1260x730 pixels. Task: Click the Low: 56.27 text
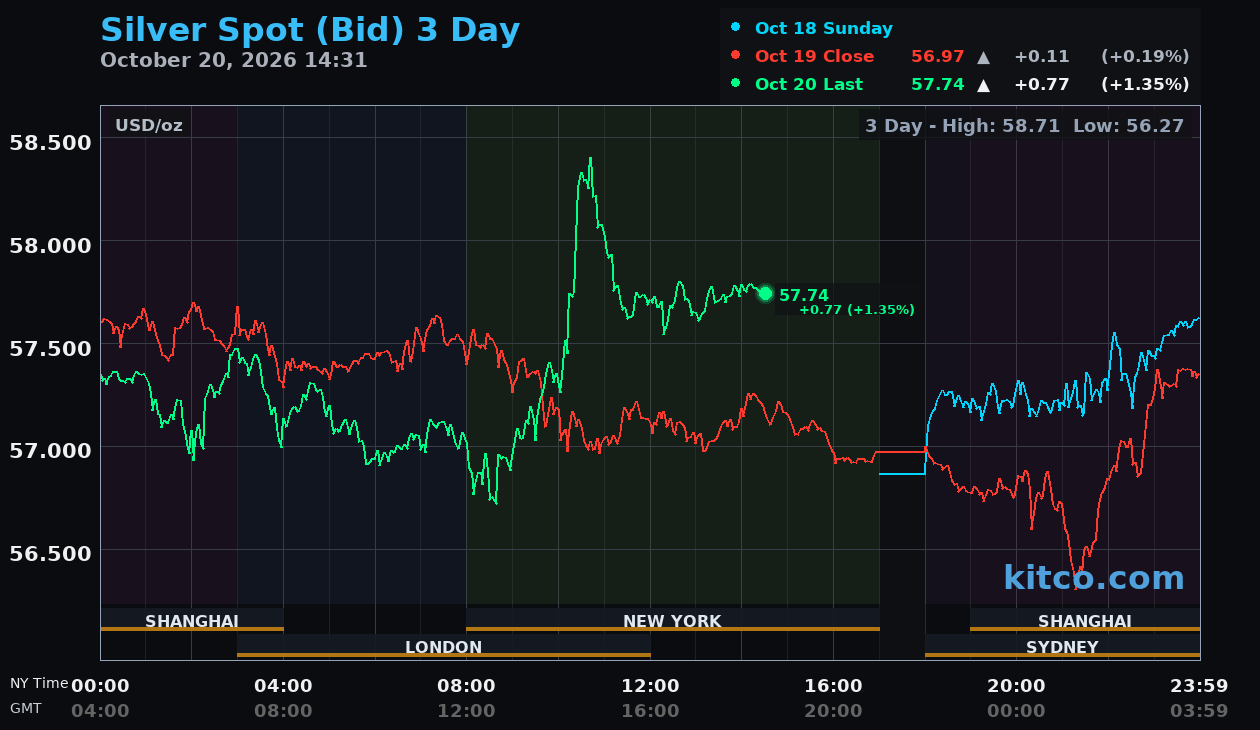click(x=1128, y=126)
